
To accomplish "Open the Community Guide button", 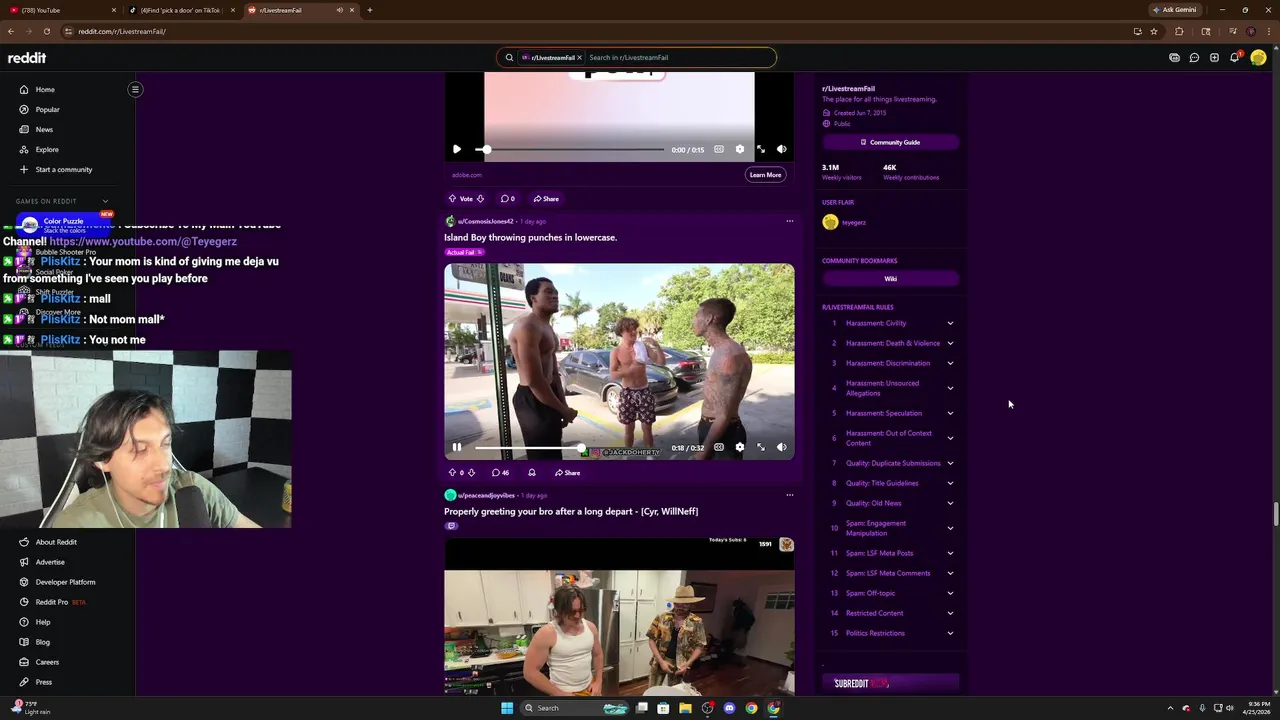I will (890, 142).
